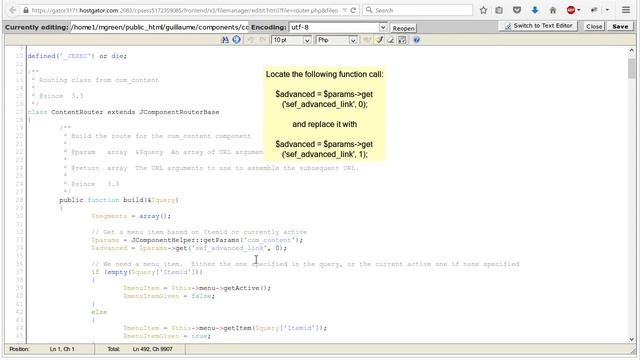The height and width of the screenshot is (360, 640).
Task: Open the Php syntax language dropdown
Action: coord(337,40)
